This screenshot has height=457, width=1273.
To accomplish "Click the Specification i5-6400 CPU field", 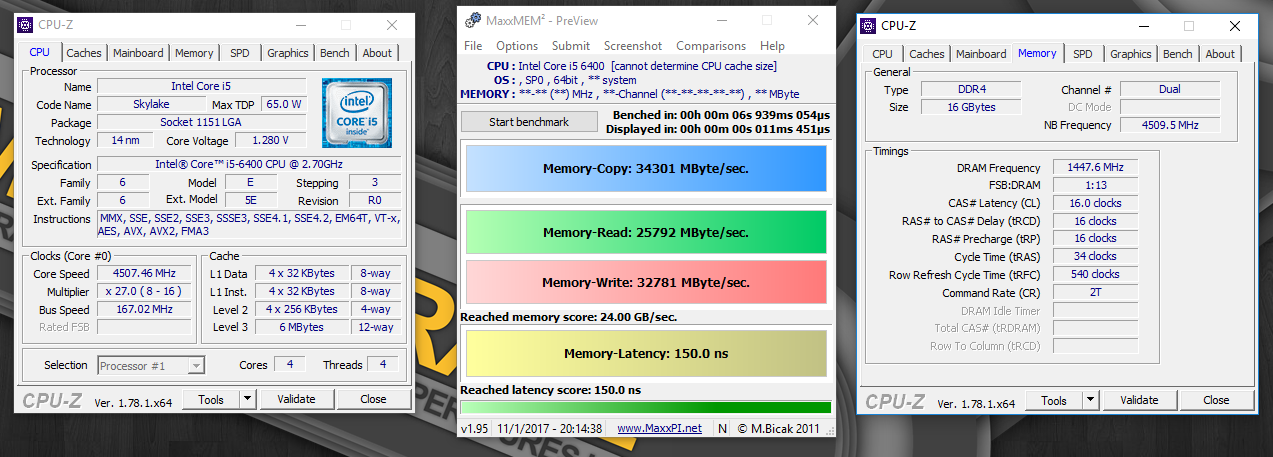I will (249, 164).
